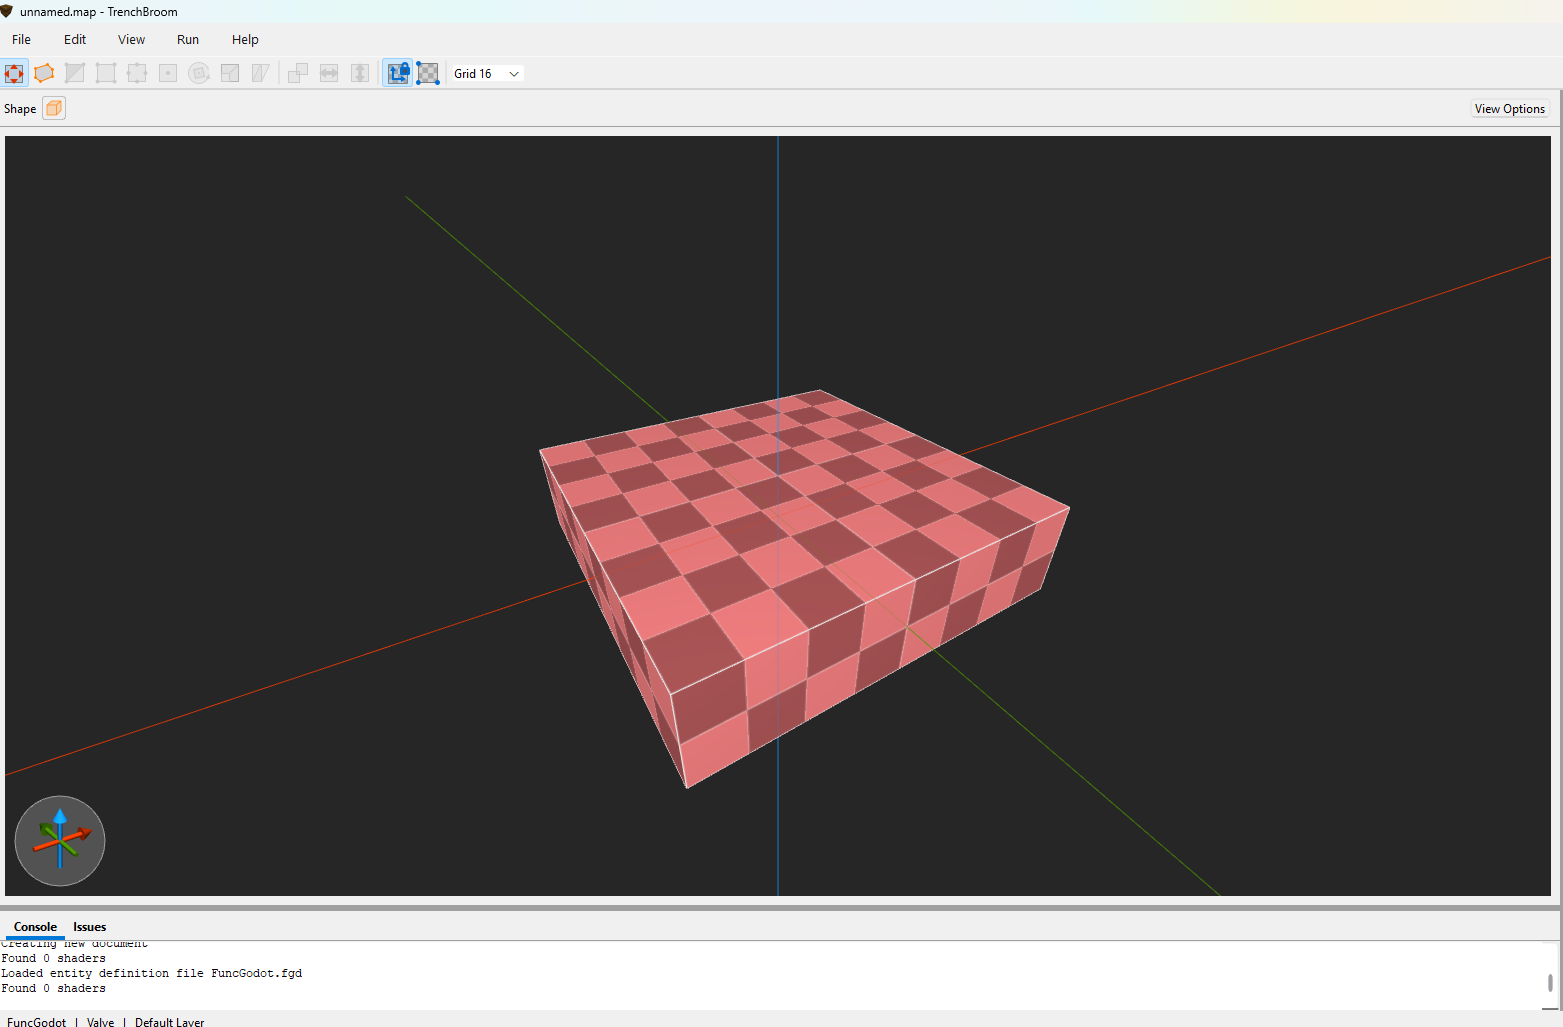The image size is (1563, 1027).
Task: Click 'Default Layer' in the status bar
Action: (169, 1022)
